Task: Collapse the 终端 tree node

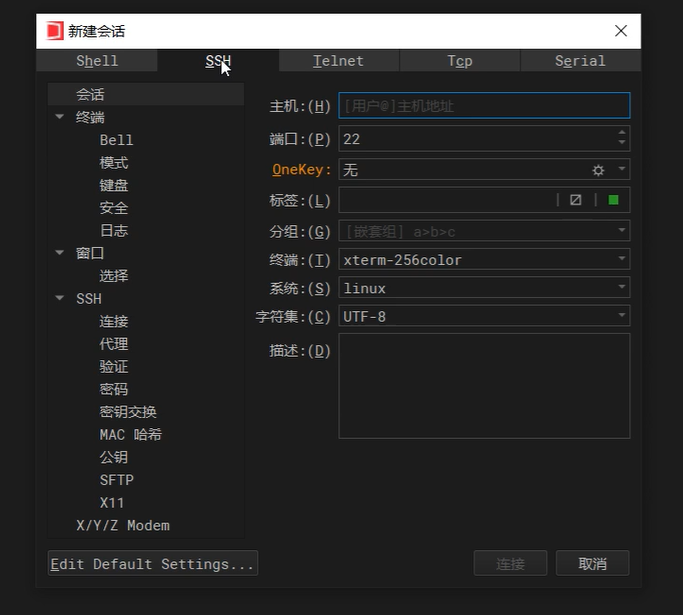Action: pos(60,117)
